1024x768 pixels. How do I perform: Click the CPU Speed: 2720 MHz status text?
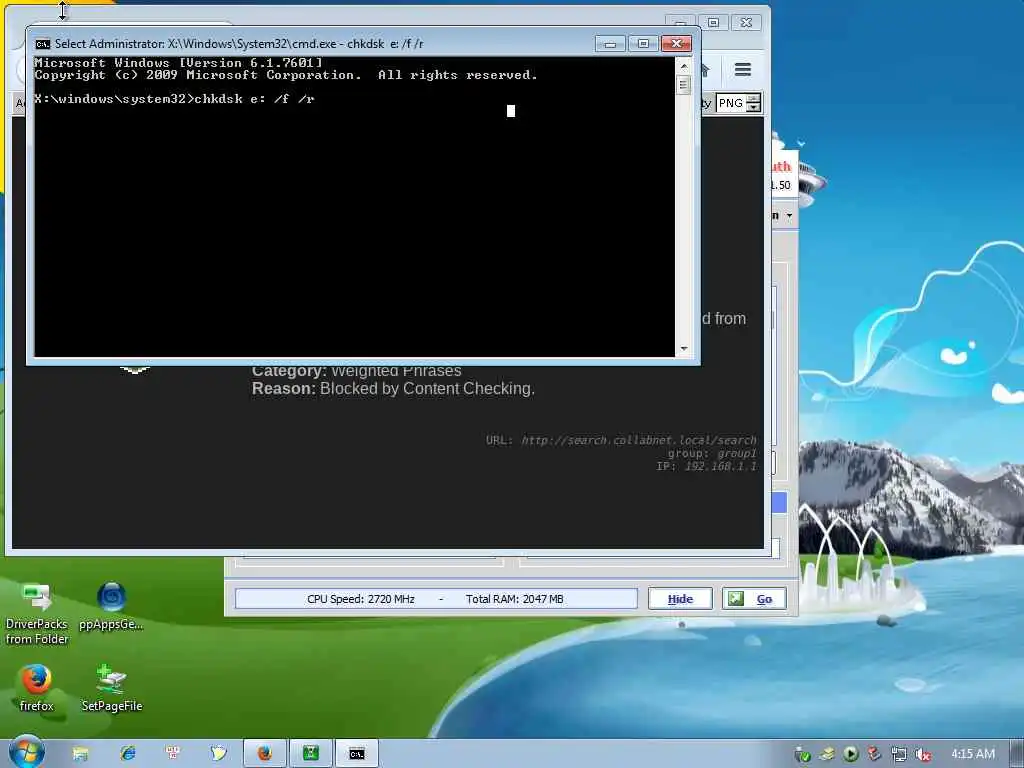coord(360,599)
